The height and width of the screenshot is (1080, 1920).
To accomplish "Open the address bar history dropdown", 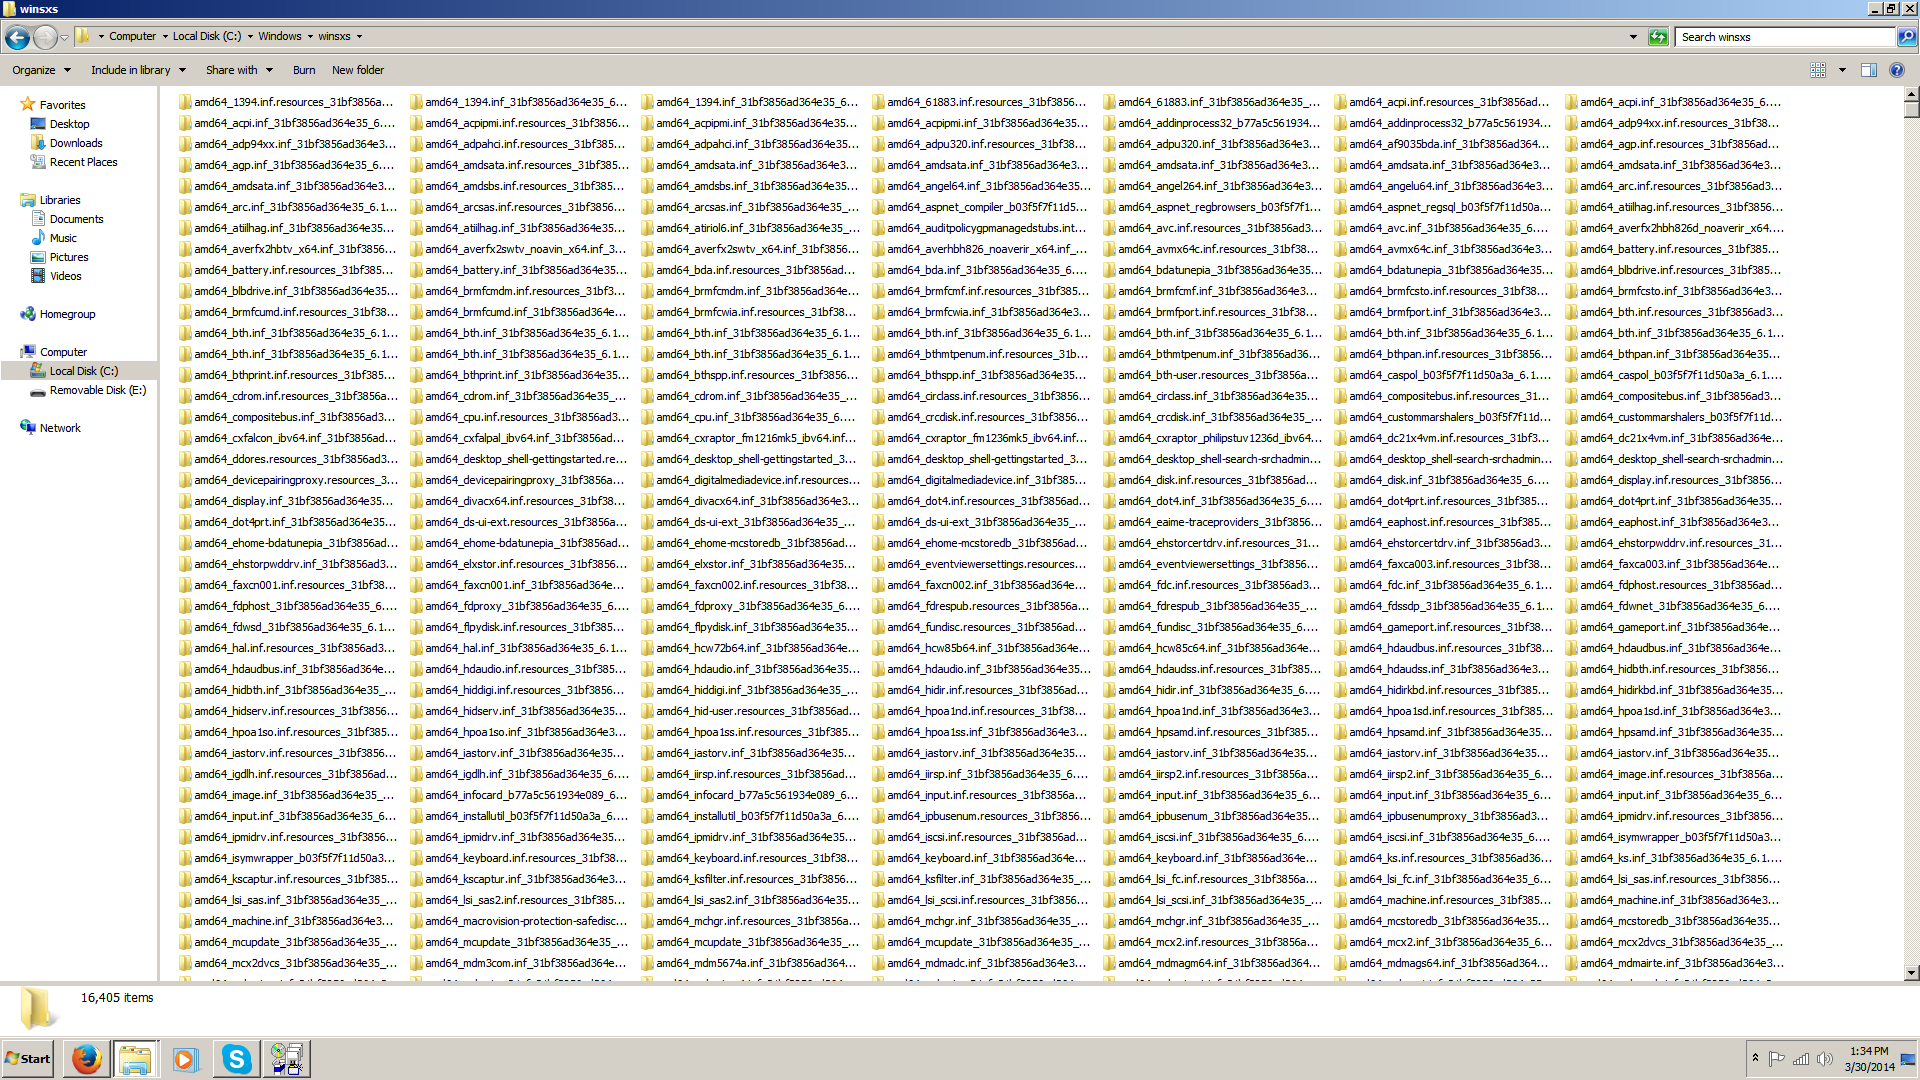I will coord(1633,37).
